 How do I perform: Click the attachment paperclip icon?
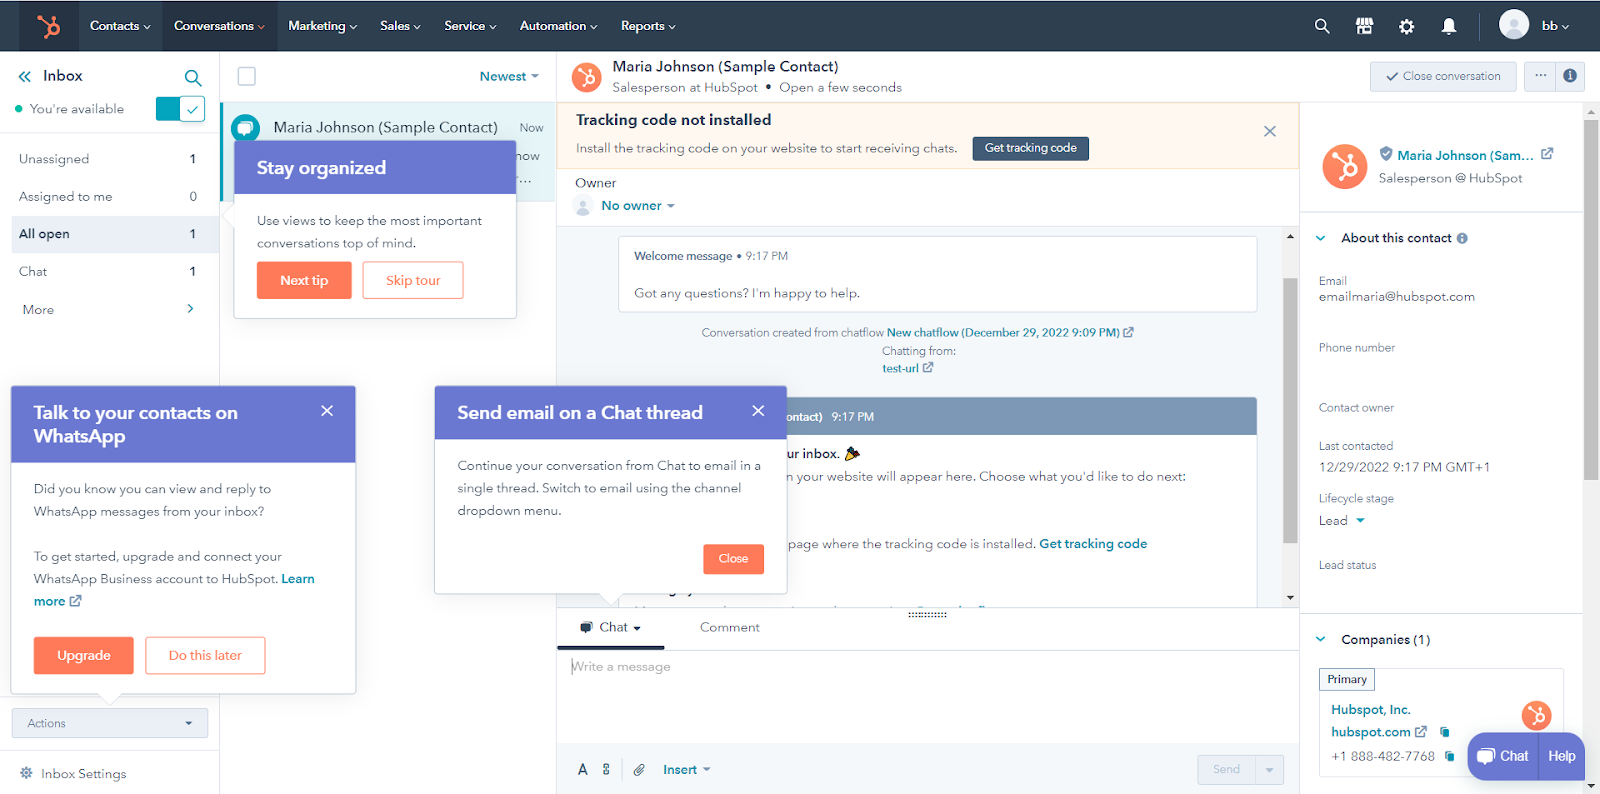tap(639, 770)
